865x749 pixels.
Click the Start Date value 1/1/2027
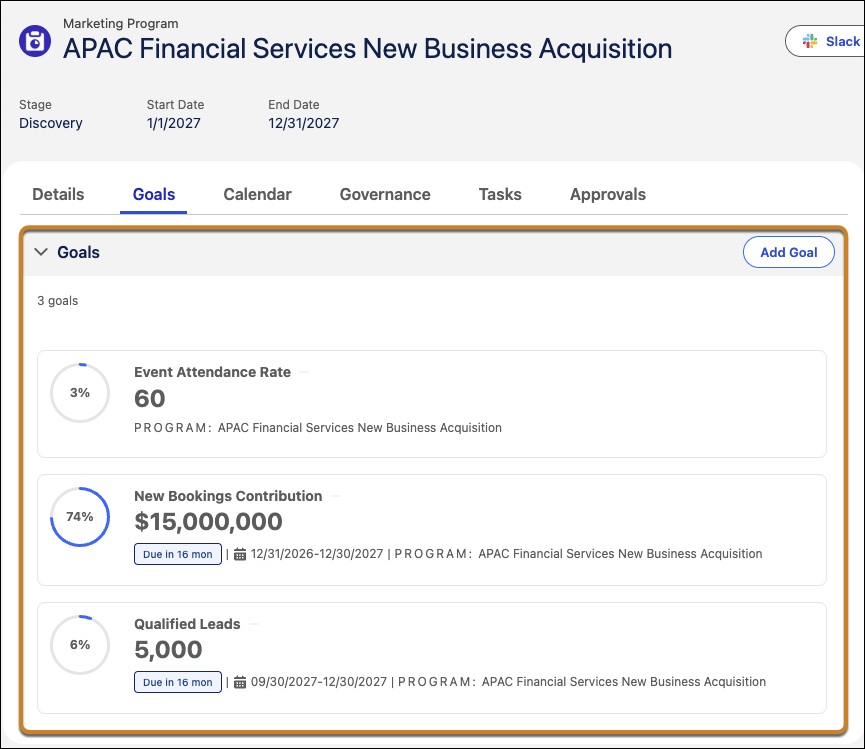point(173,123)
